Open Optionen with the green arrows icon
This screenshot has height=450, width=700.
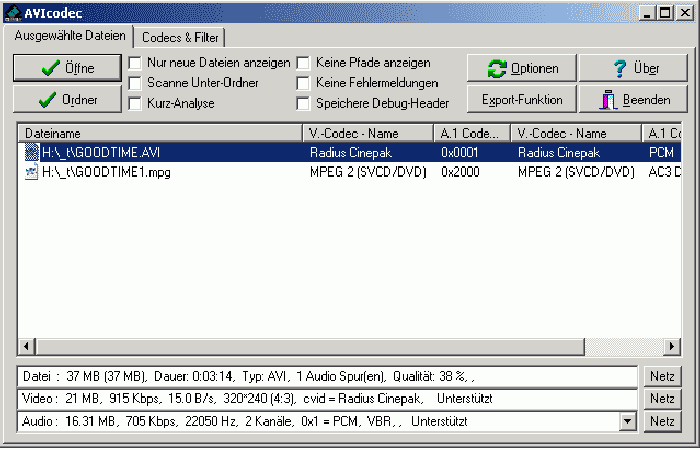(x=522, y=68)
